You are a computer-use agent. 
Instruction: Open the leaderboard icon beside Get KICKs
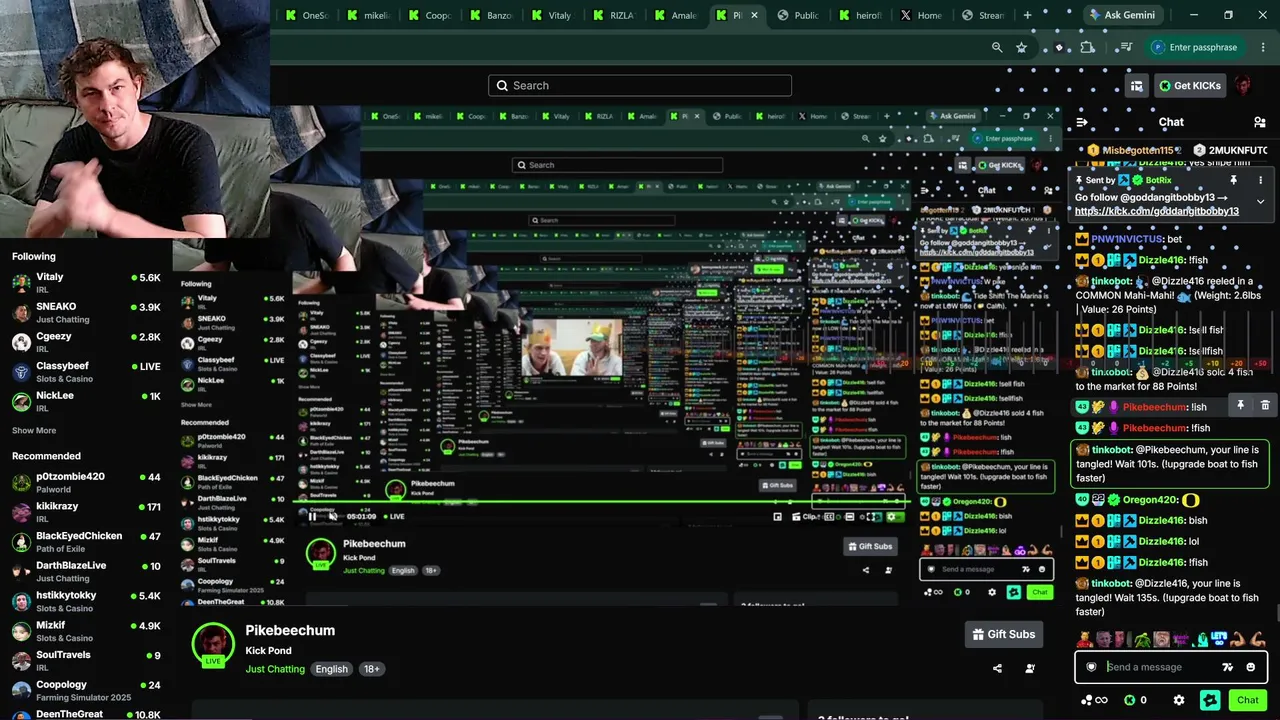point(1137,86)
